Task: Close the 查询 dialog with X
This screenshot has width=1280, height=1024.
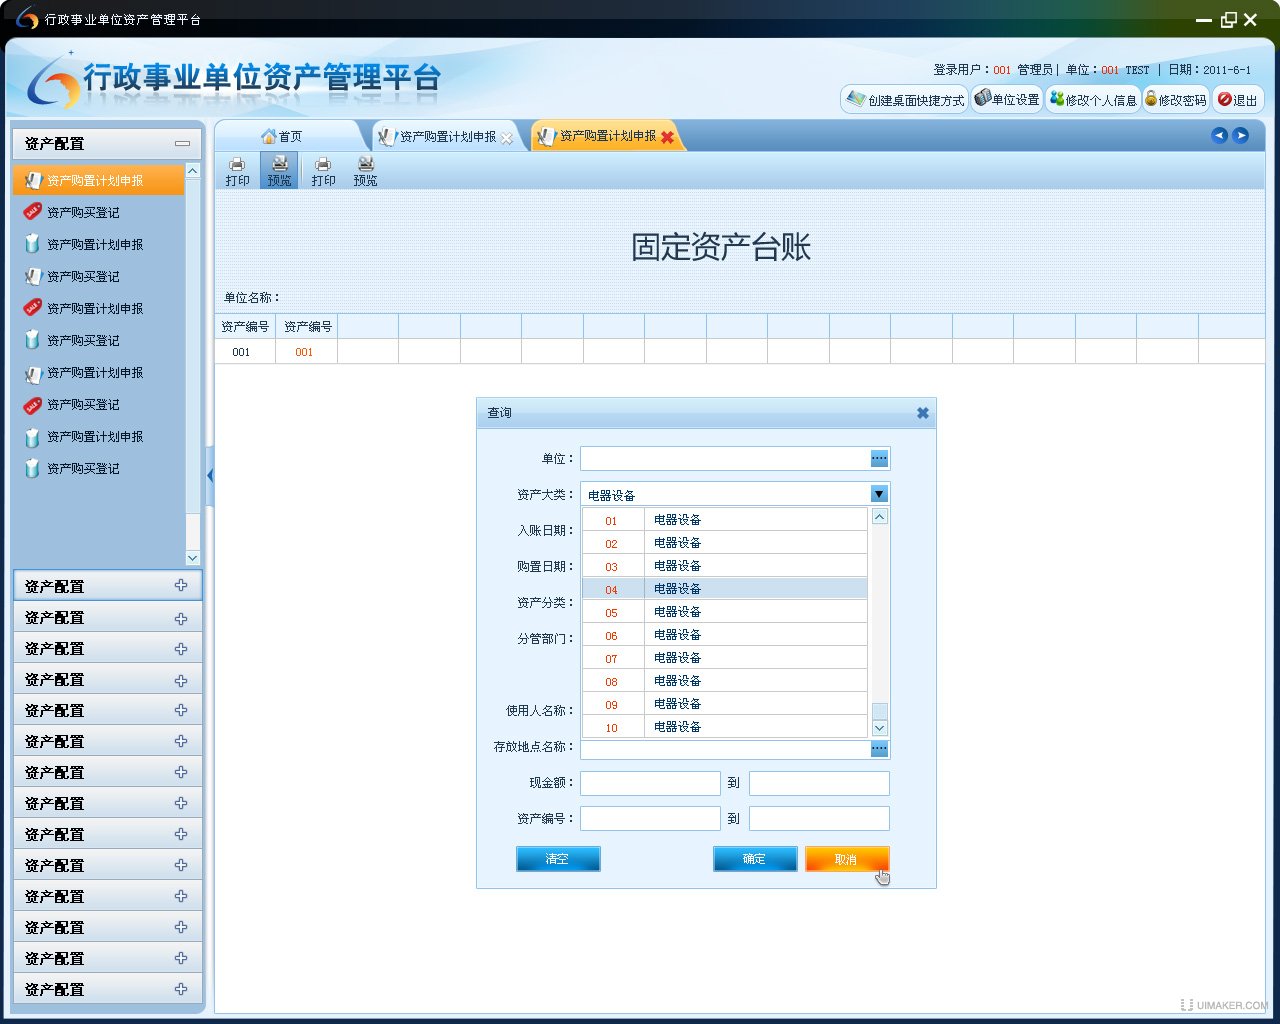Action: (x=922, y=413)
